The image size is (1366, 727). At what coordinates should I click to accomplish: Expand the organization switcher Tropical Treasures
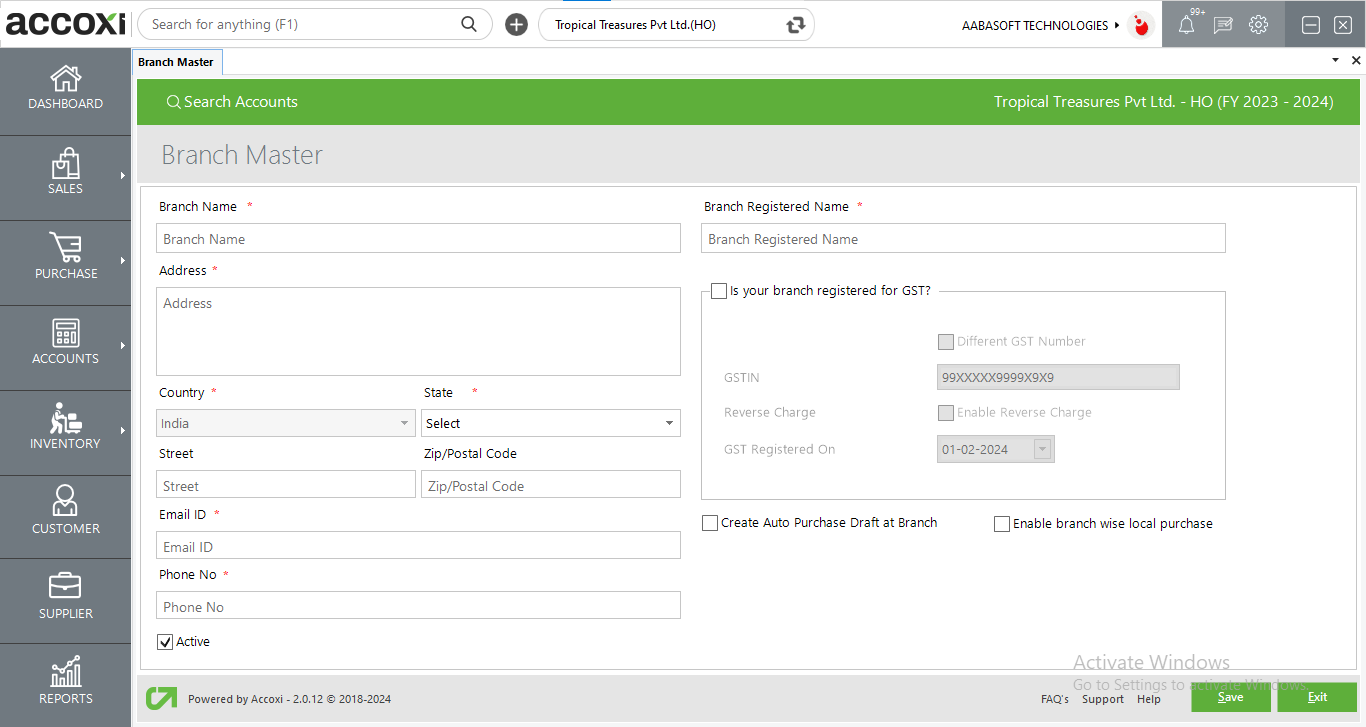click(677, 25)
